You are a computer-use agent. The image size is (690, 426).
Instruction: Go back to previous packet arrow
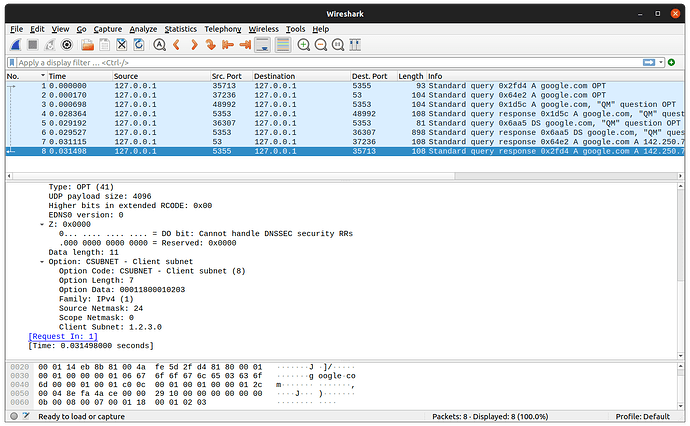point(177,45)
